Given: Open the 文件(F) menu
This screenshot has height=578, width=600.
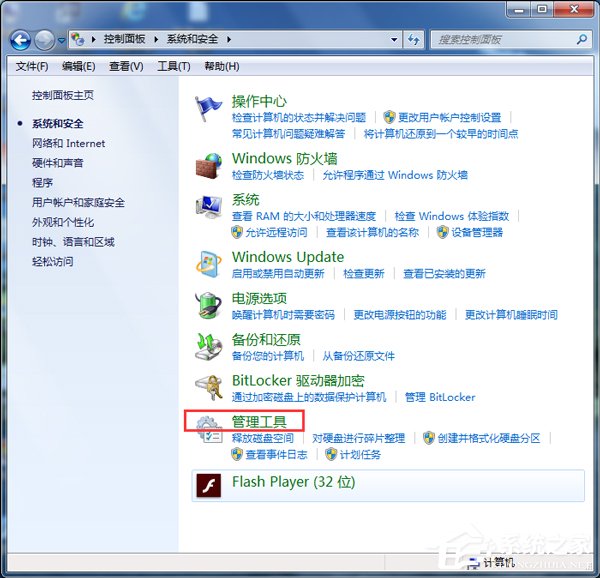Looking at the screenshot, I should (x=32, y=66).
